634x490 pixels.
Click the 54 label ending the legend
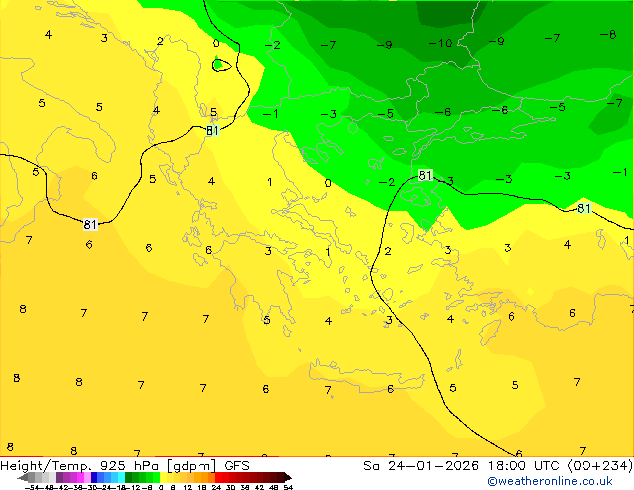pyautogui.click(x=288, y=488)
